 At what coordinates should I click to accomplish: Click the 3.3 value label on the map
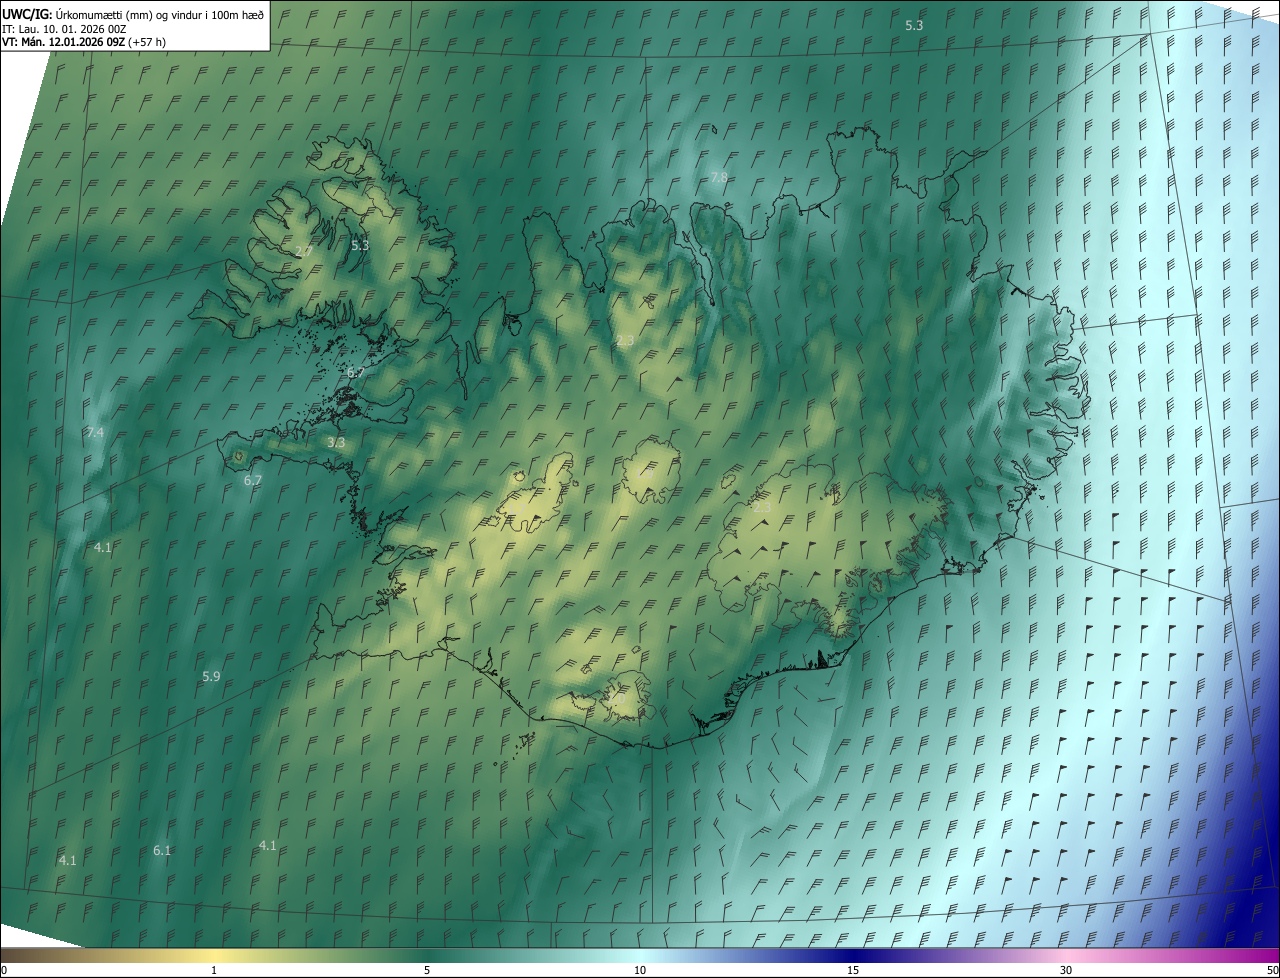(x=336, y=442)
